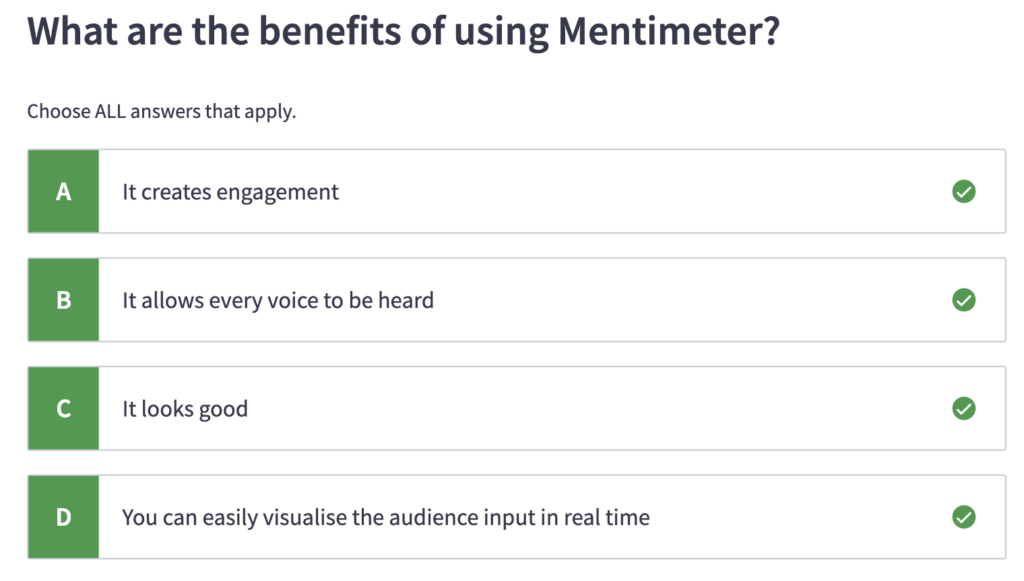Click the checkmark for visualise audience input option

(963, 516)
